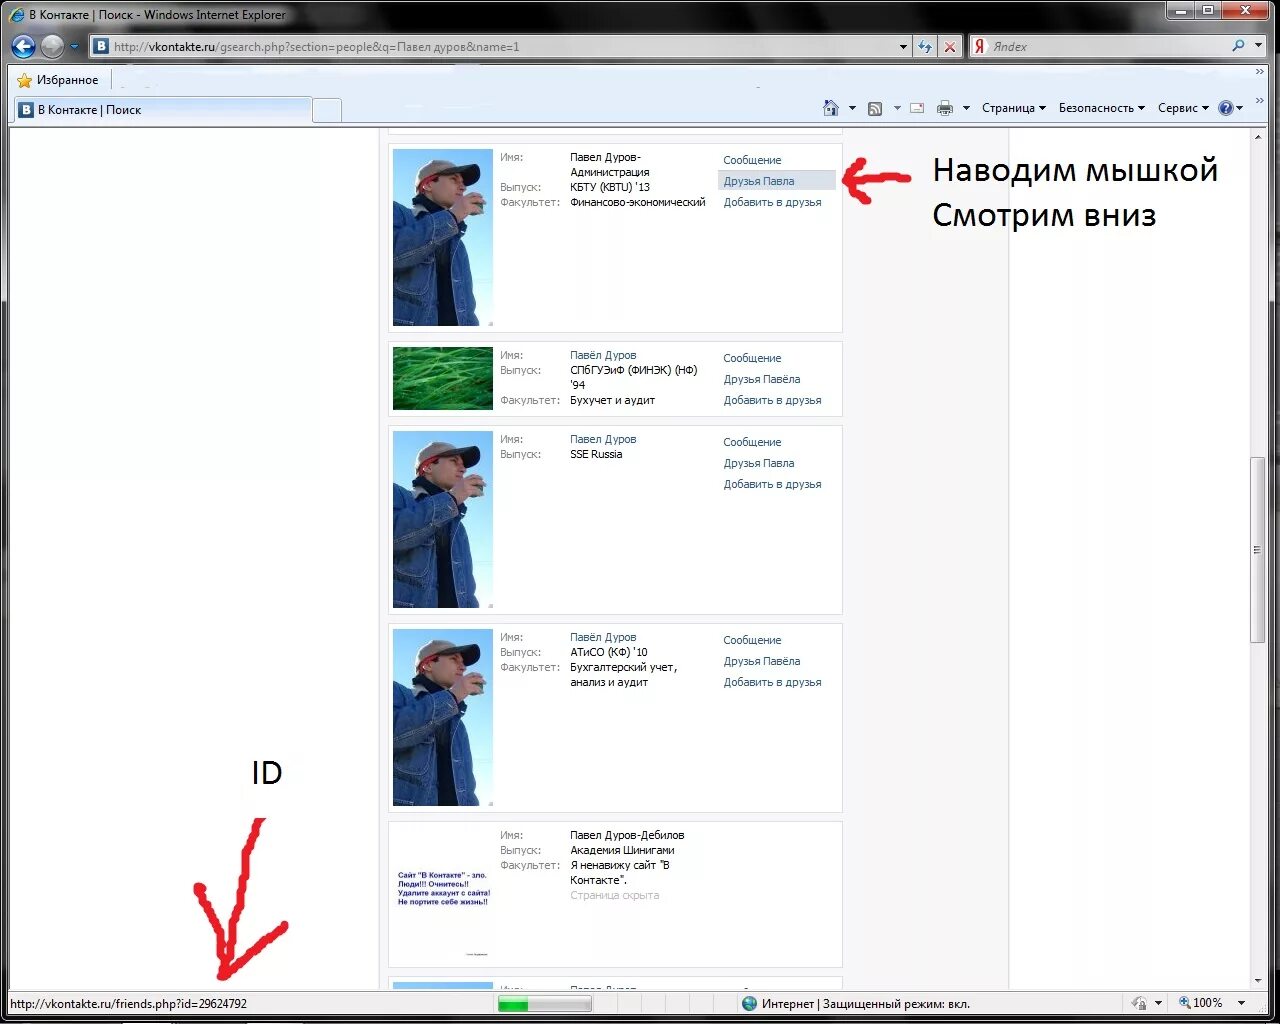Open profile photo of Павел Дуров-Администрация
Image resolution: width=1280 pixels, height=1024 pixels.
click(x=443, y=237)
